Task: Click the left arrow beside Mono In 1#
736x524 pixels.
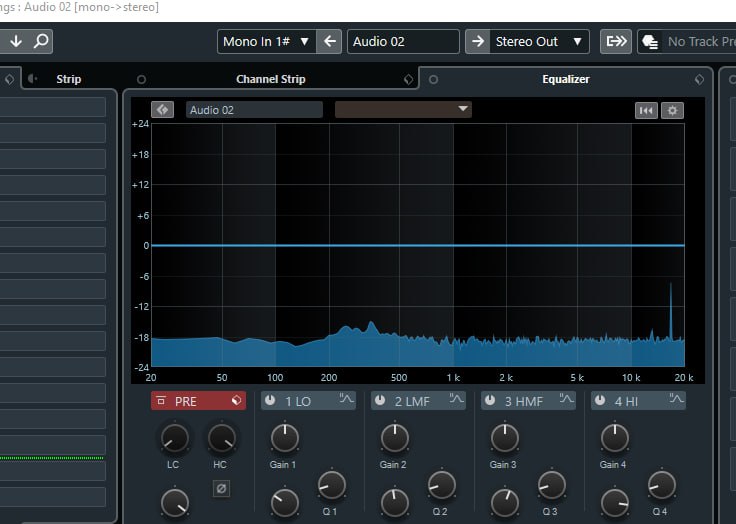Action: [329, 41]
